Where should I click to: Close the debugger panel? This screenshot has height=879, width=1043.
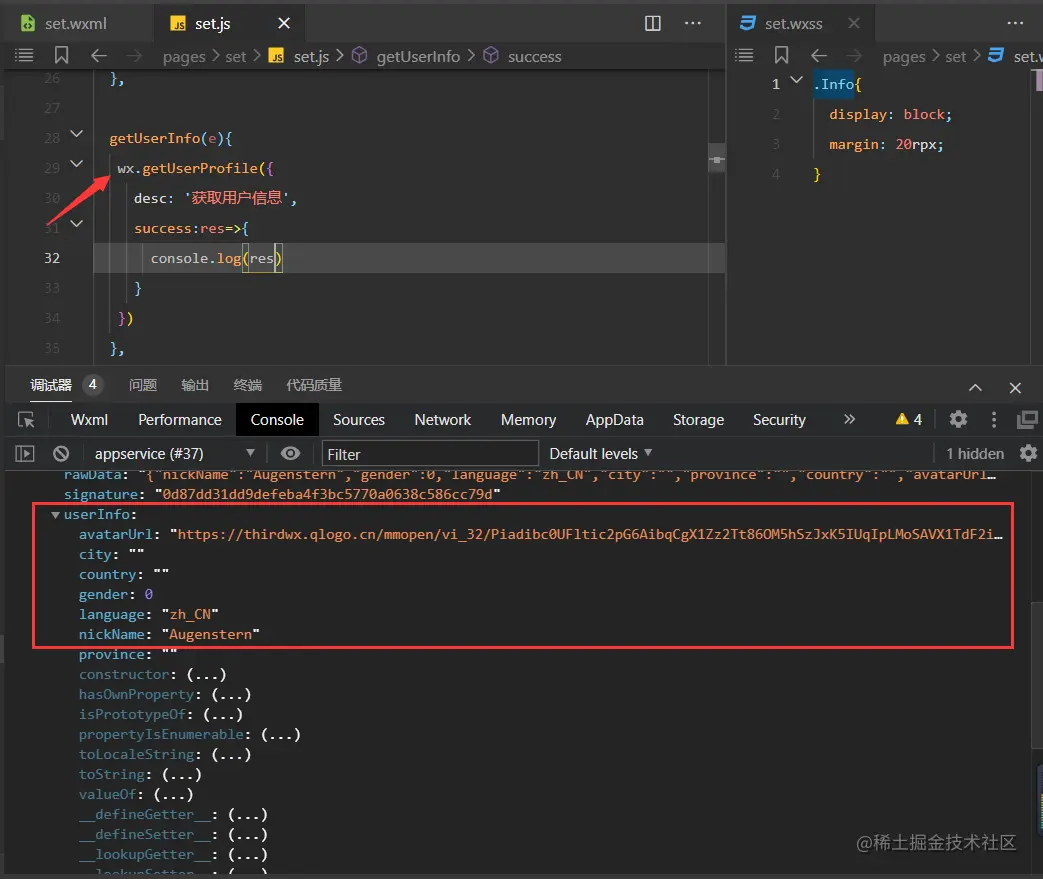1015,388
